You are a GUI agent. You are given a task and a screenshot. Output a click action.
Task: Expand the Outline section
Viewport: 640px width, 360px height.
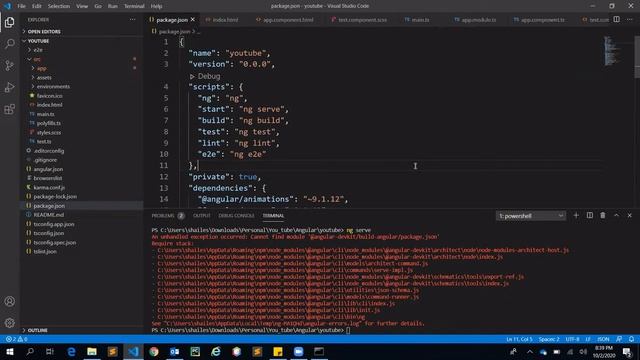pyautogui.click(x=38, y=330)
